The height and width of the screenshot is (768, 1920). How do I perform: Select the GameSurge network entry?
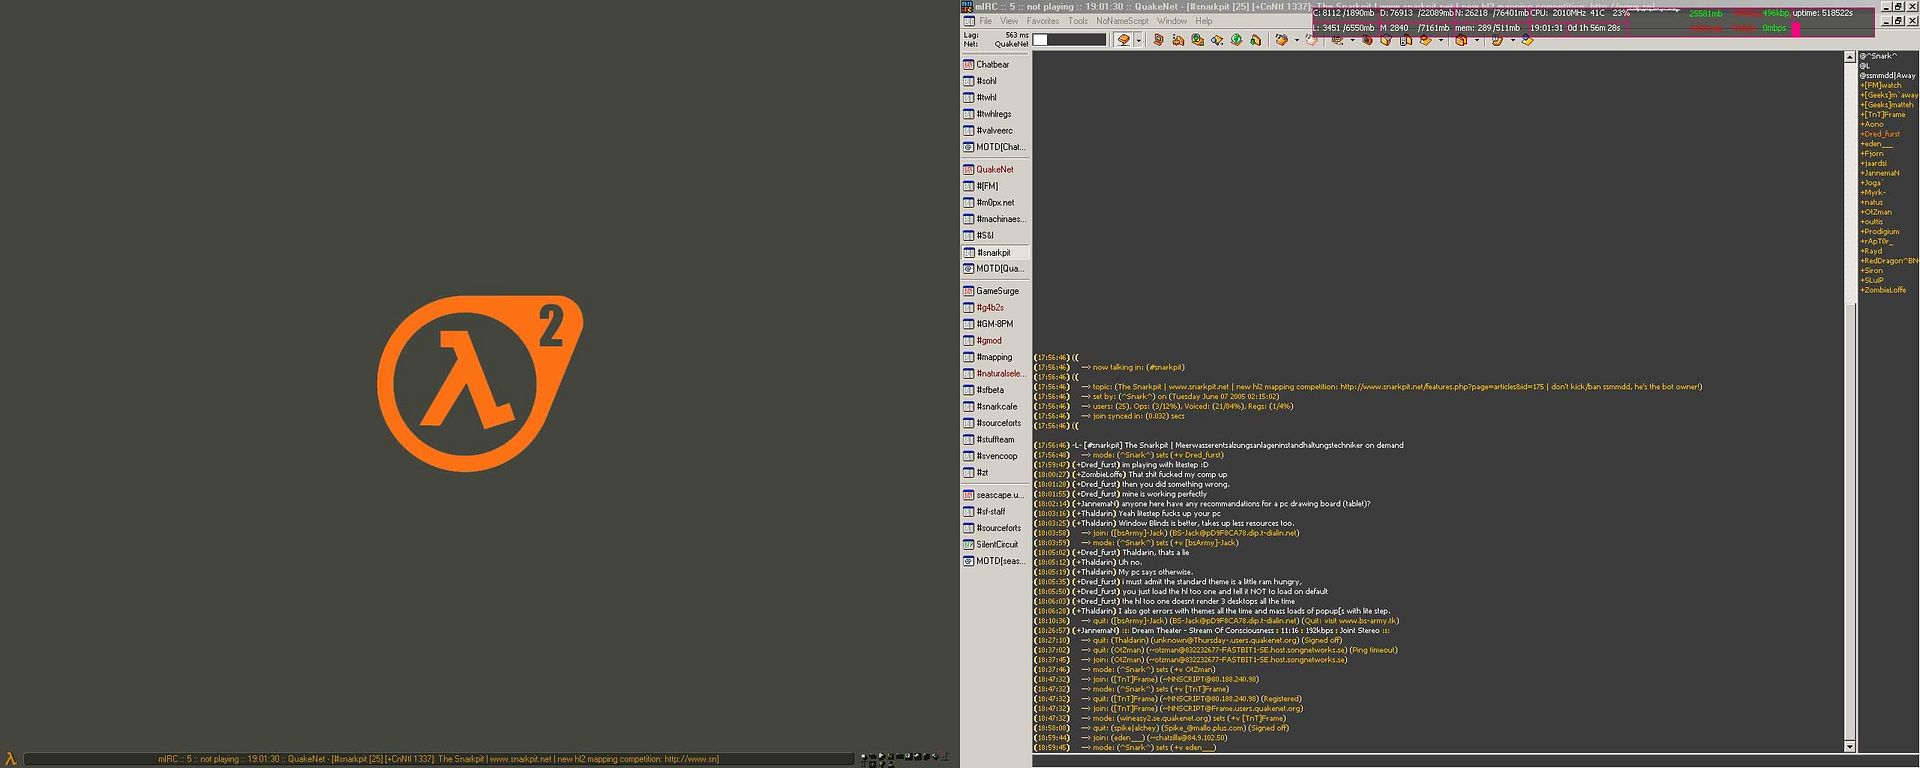point(997,291)
